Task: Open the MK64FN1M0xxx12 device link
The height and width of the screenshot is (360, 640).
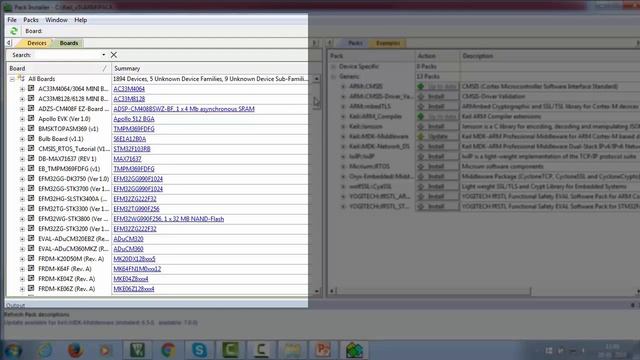Action: (137, 269)
